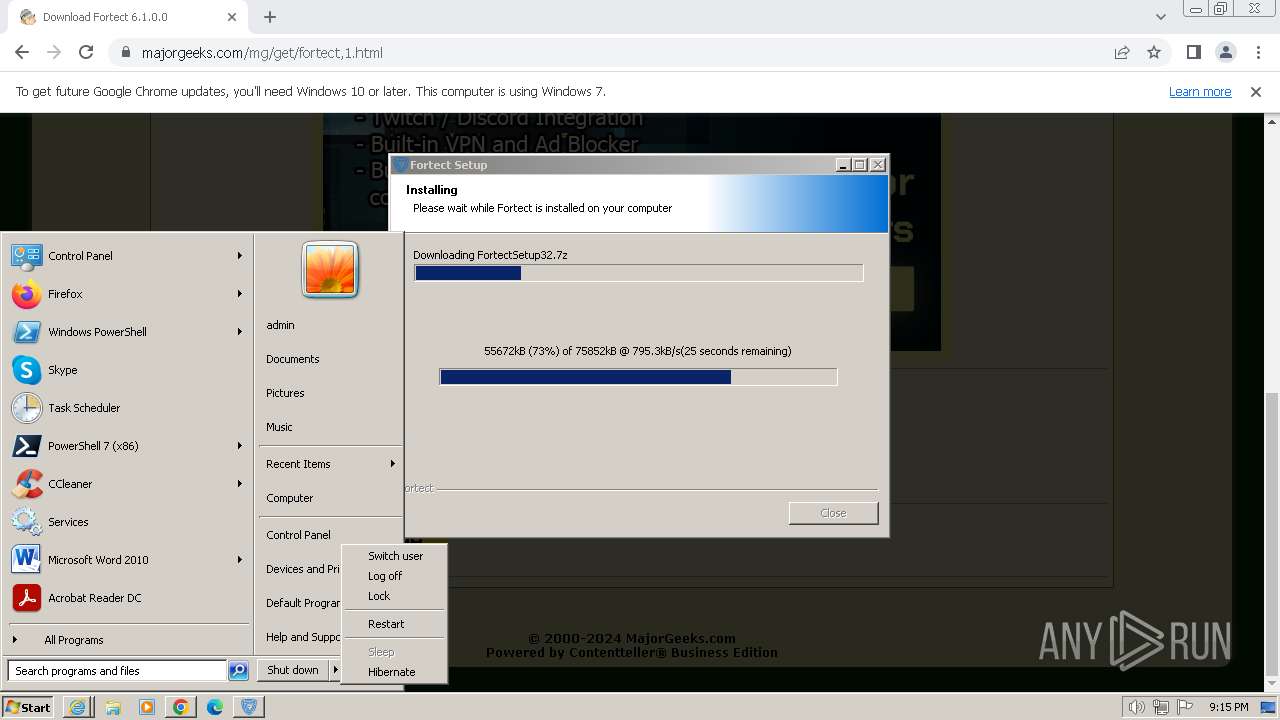Open Chrome tab search dropdown
Viewport: 1280px width, 720px height.
click(1160, 16)
